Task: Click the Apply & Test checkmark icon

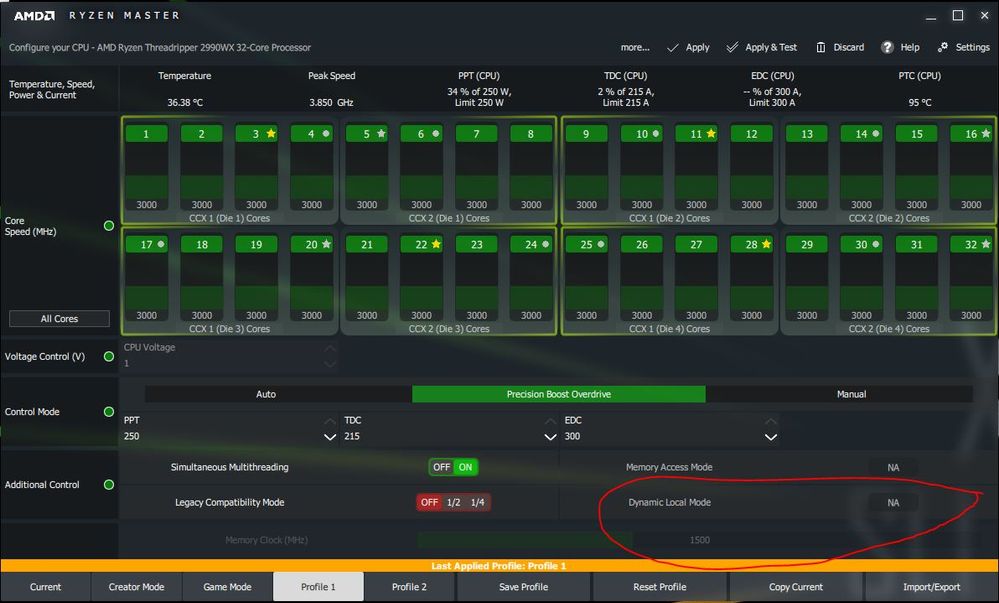Action: 732,48
